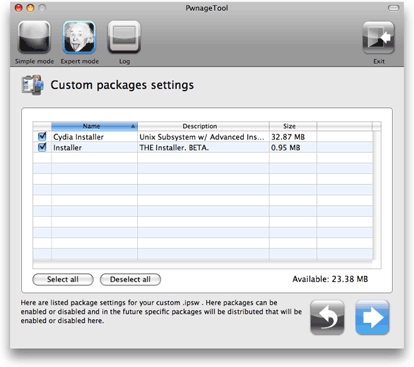The height and width of the screenshot is (367, 414).
Task: Click the Exit toolbar icon
Action: (379, 38)
